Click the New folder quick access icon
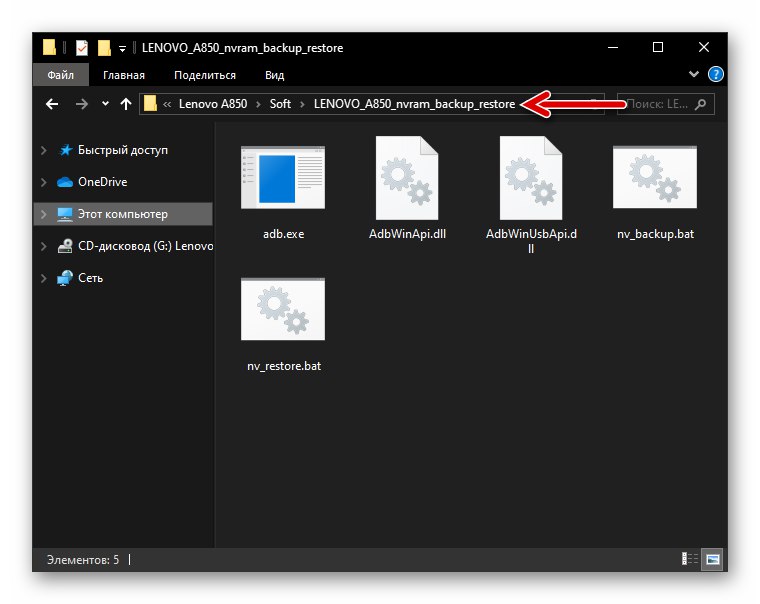Screen dimensions: 760x604 click(x=104, y=48)
